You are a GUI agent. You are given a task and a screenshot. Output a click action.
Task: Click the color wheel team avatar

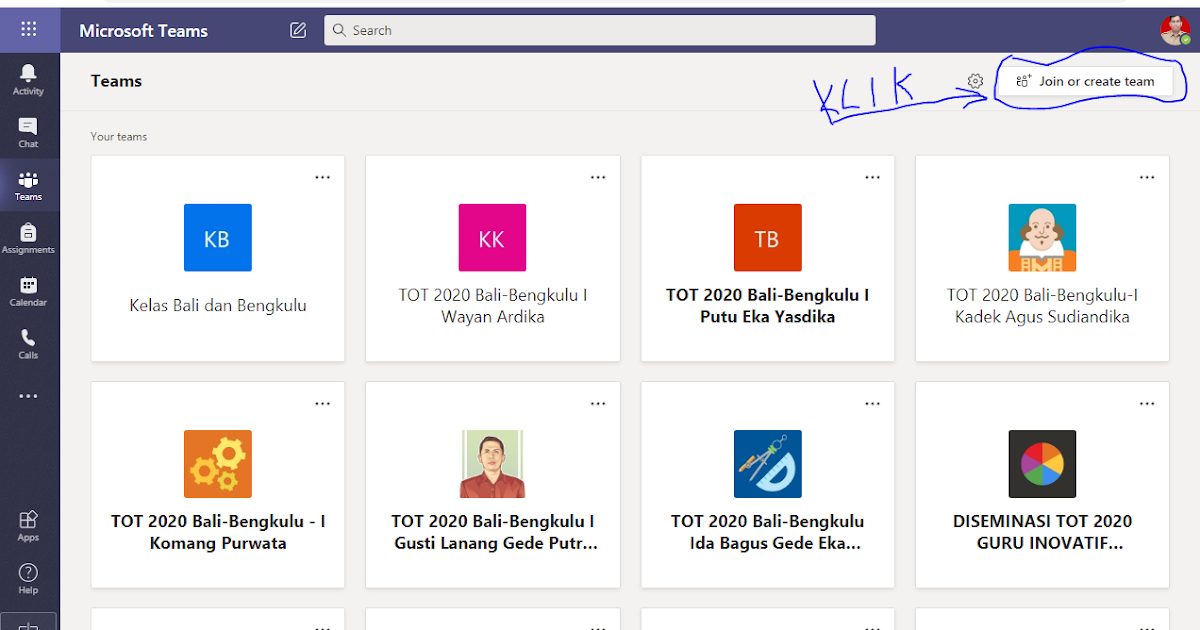[x=1042, y=464]
